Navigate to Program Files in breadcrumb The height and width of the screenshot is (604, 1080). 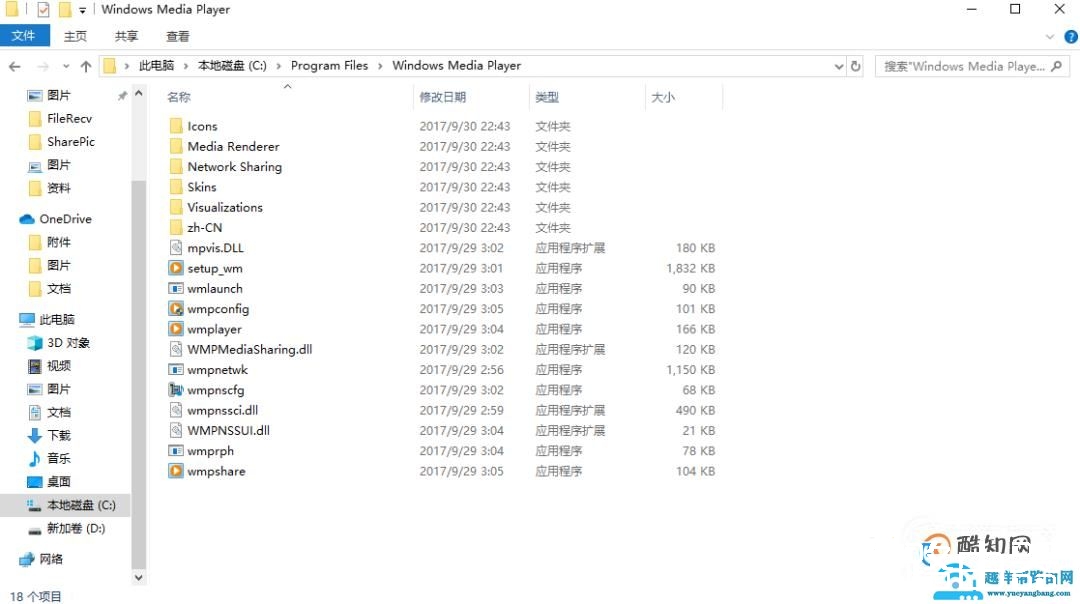coord(329,65)
